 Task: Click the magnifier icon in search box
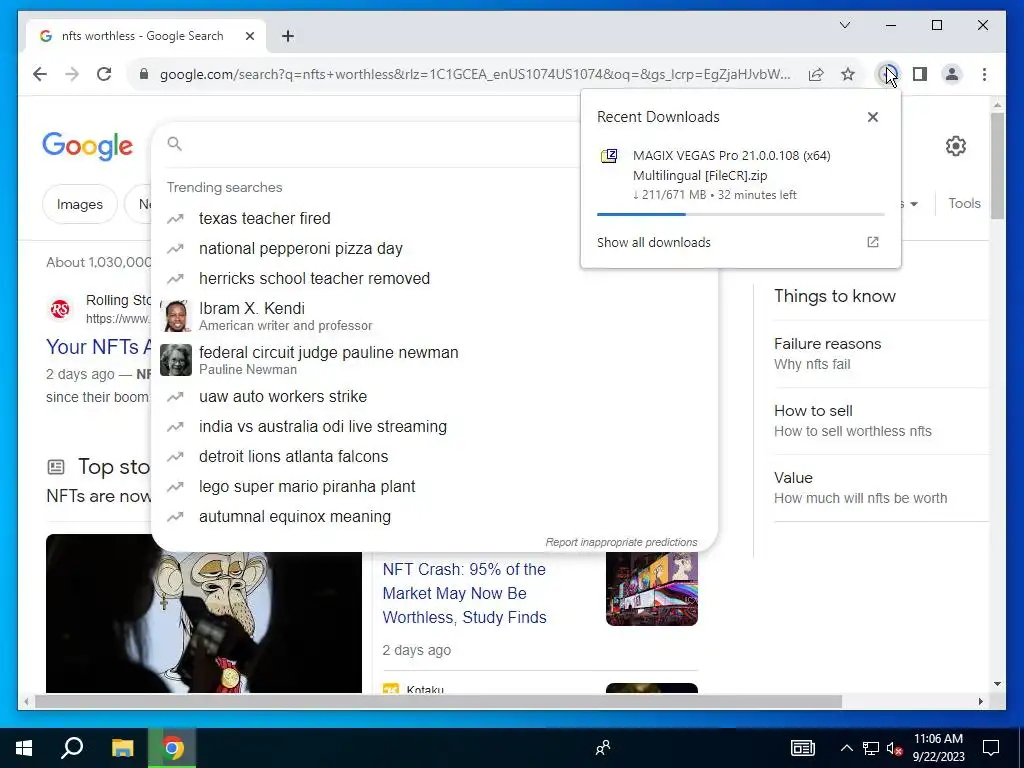174,144
